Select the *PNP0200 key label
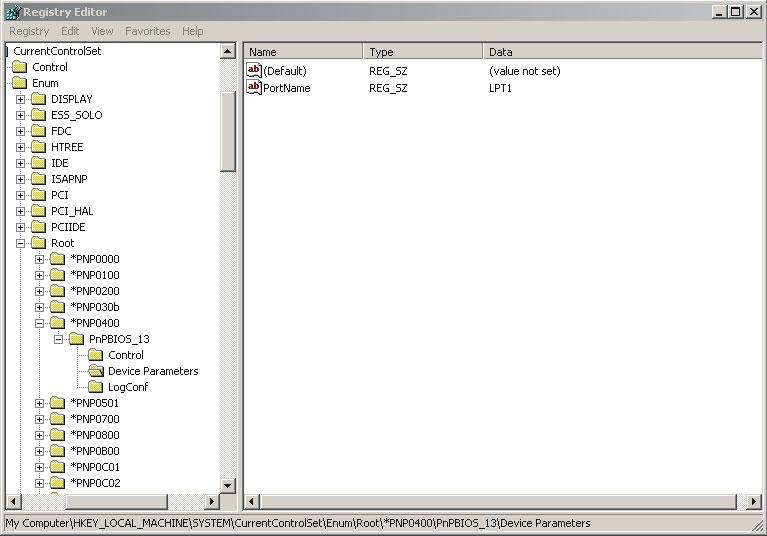 (95, 291)
